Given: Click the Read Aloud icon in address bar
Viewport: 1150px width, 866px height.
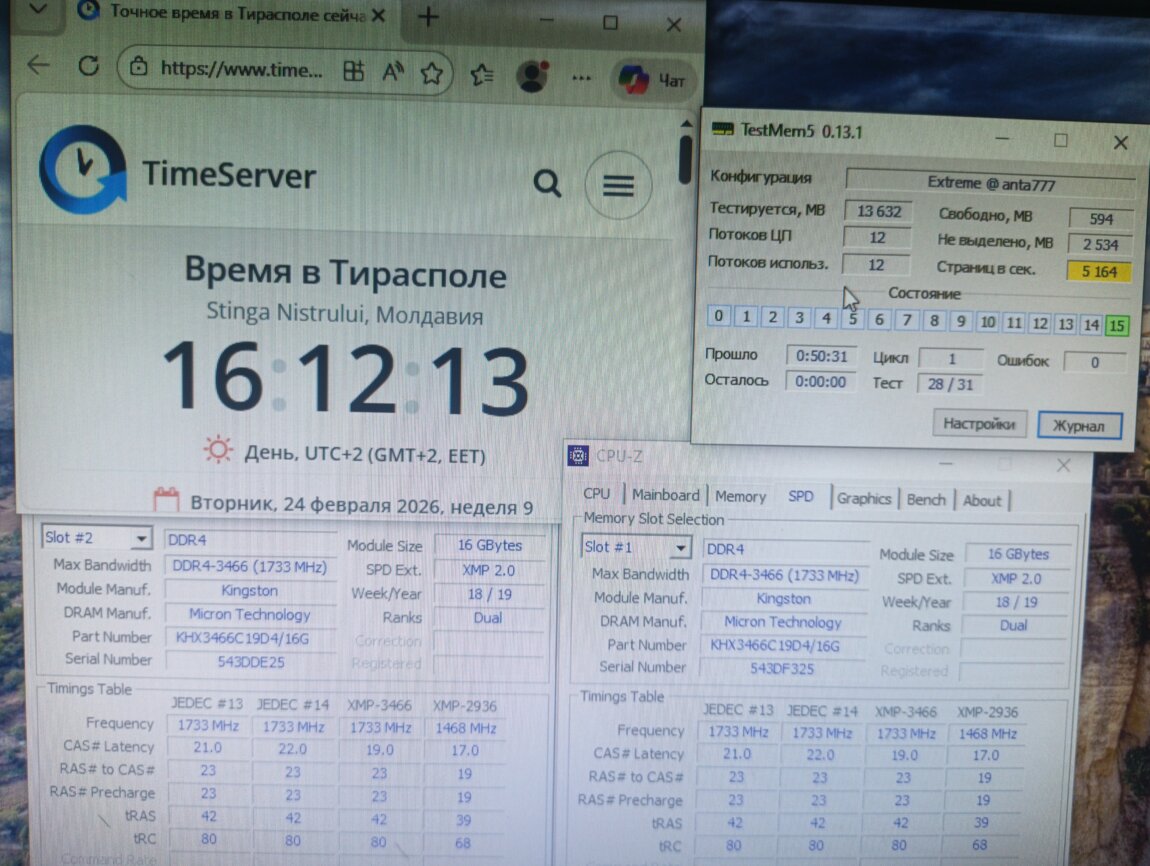Looking at the screenshot, I should [392, 72].
